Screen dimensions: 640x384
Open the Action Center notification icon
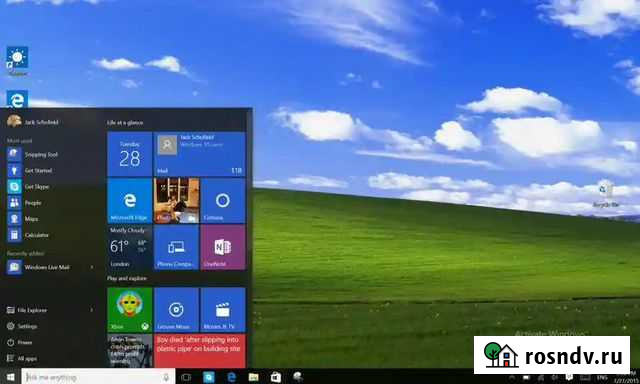[569, 377]
